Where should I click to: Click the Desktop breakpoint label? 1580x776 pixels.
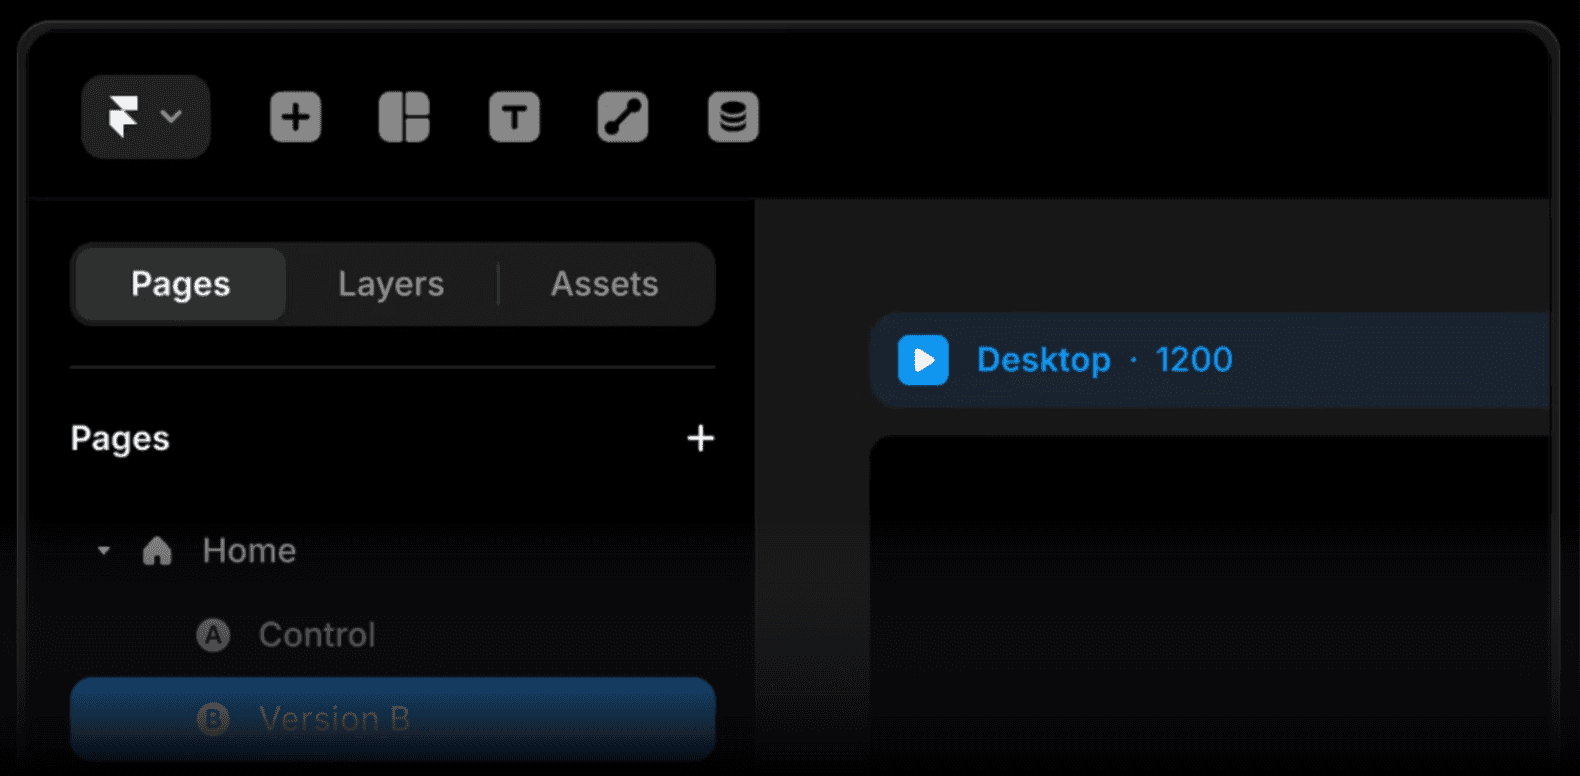[1043, 360]
